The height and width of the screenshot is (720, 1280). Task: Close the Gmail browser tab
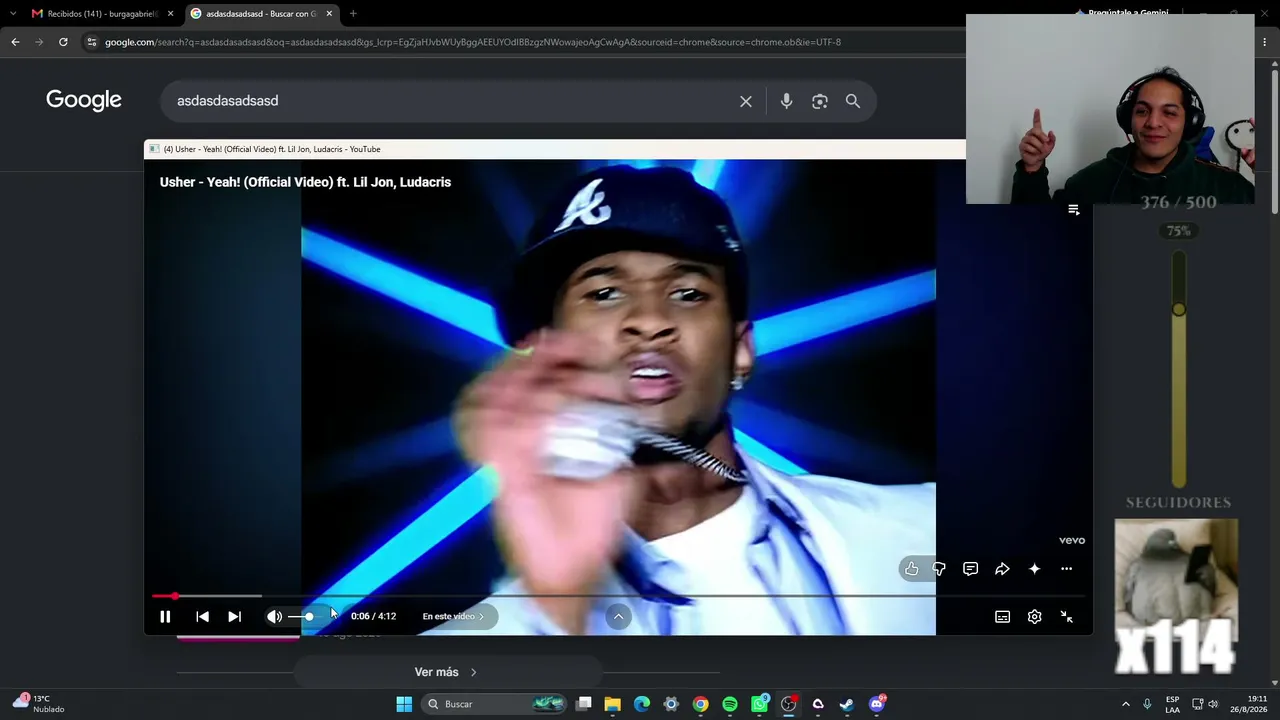pos(170,14)
